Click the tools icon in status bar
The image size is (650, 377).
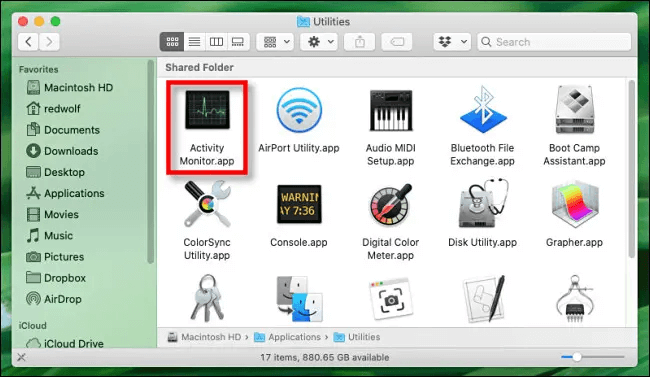point(22,357)
